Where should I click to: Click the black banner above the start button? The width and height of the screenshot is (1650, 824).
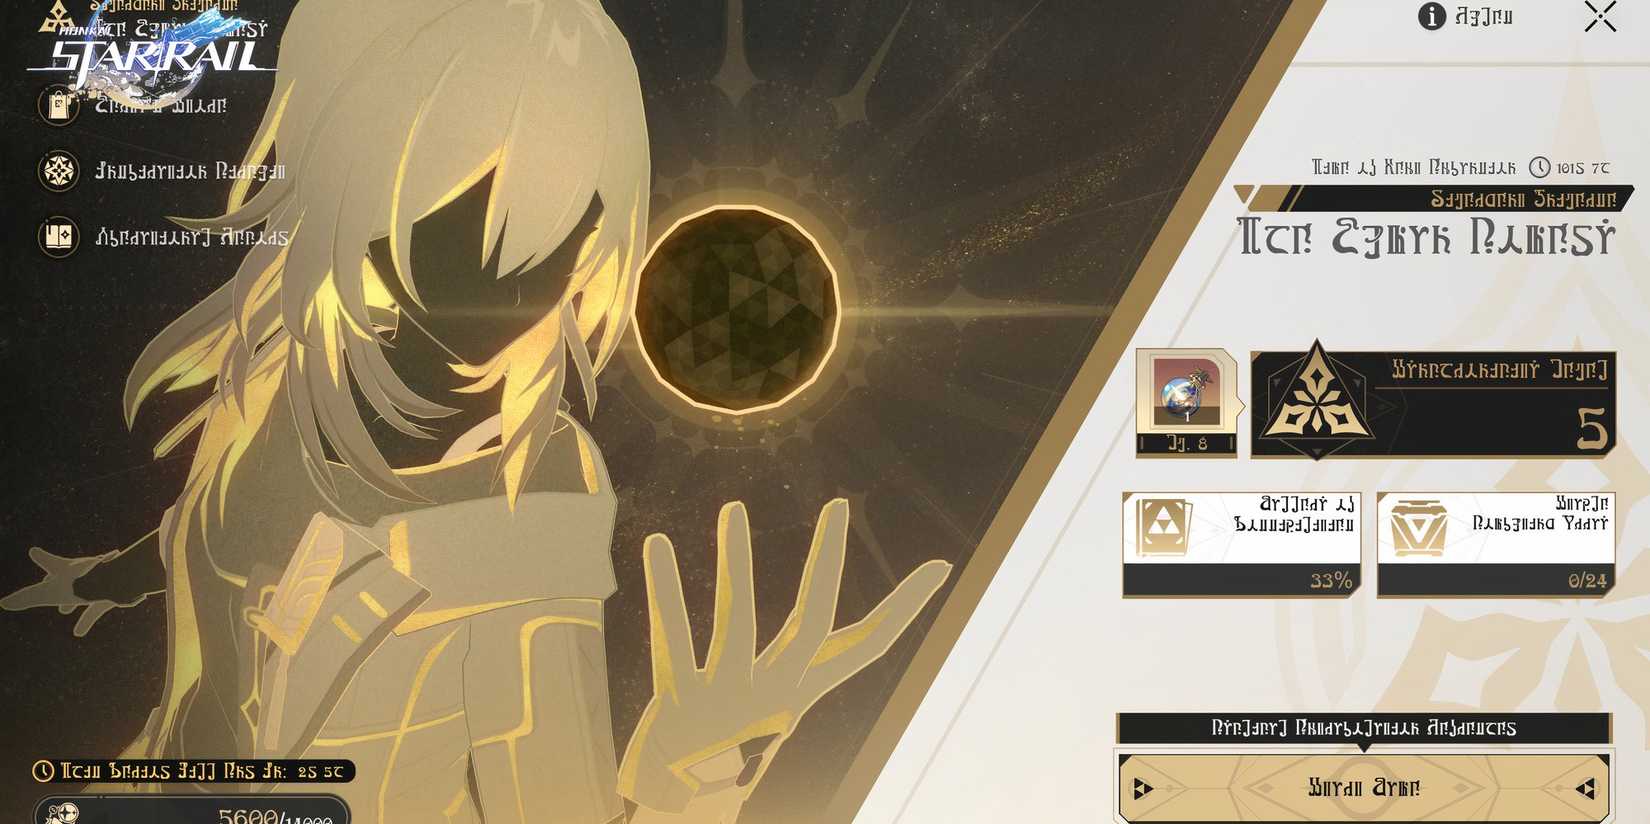coord(1364,728)
